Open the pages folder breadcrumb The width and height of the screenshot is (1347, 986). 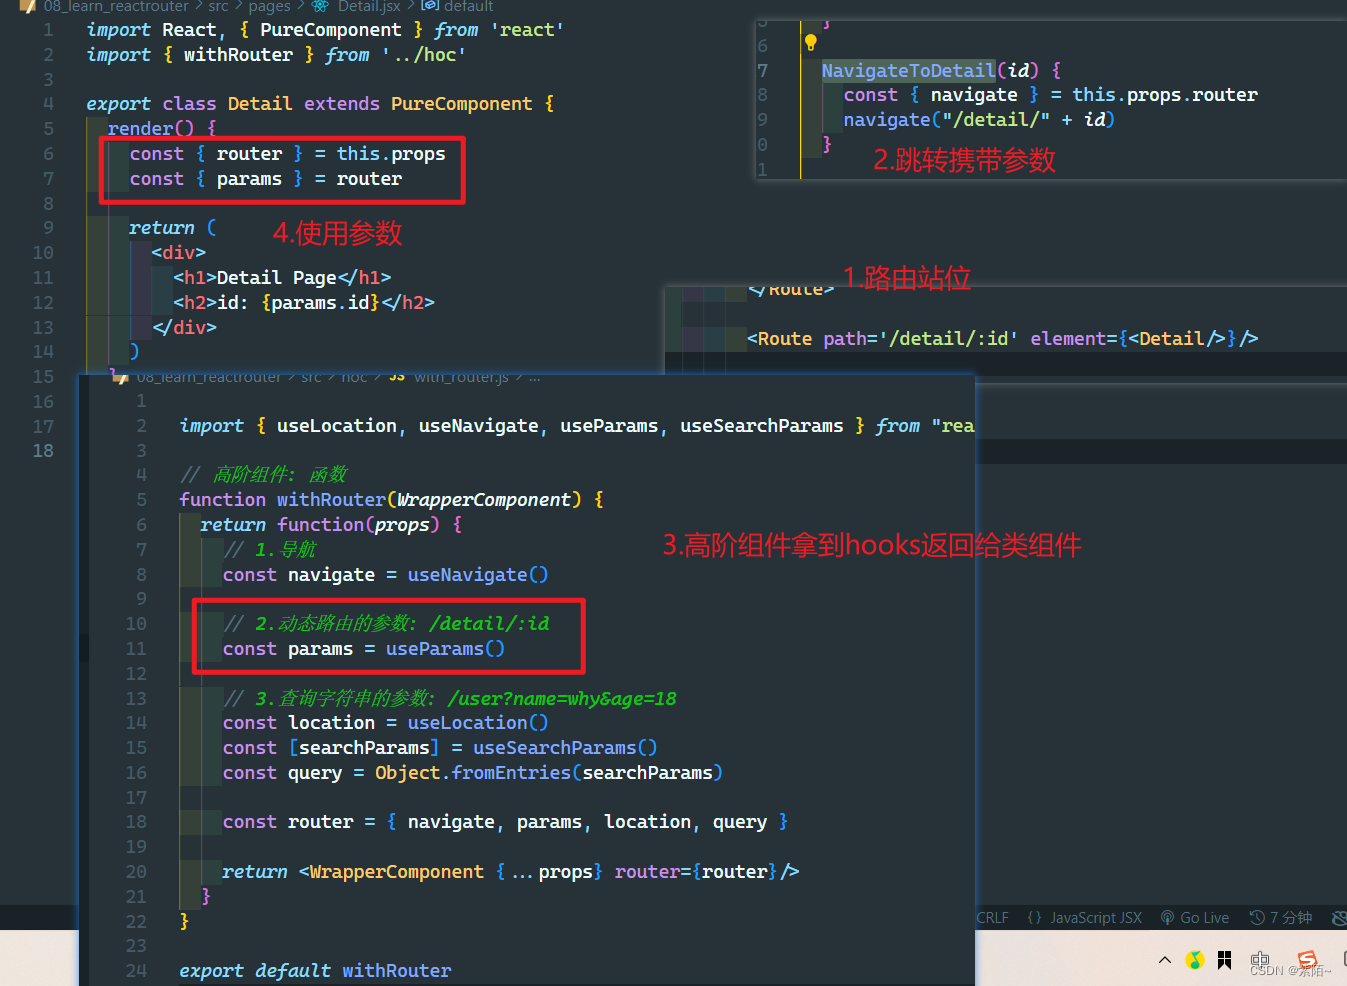(269, 6)
